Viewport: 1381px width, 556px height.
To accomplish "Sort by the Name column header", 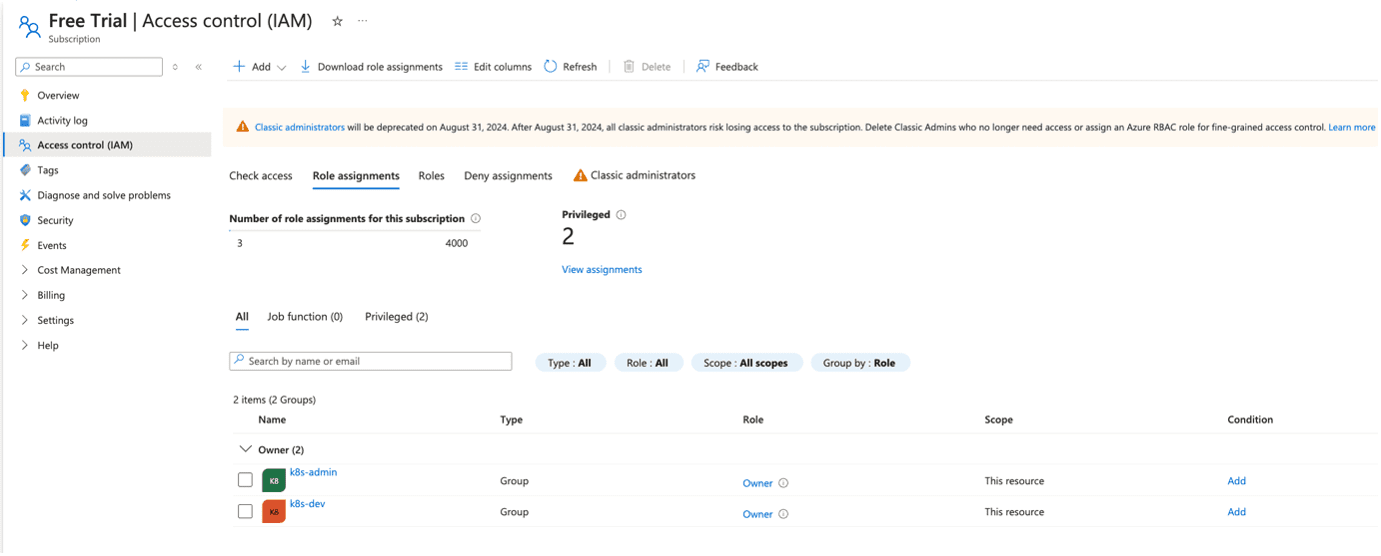I will pyautogui.click(x=272, y=420).
